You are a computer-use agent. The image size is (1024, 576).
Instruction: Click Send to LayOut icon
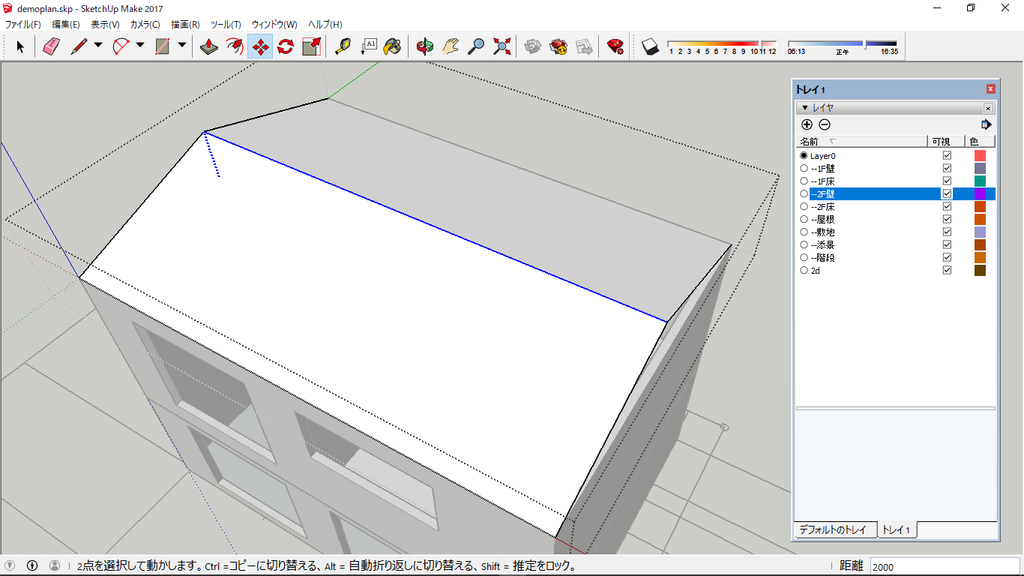coord(584,47)
